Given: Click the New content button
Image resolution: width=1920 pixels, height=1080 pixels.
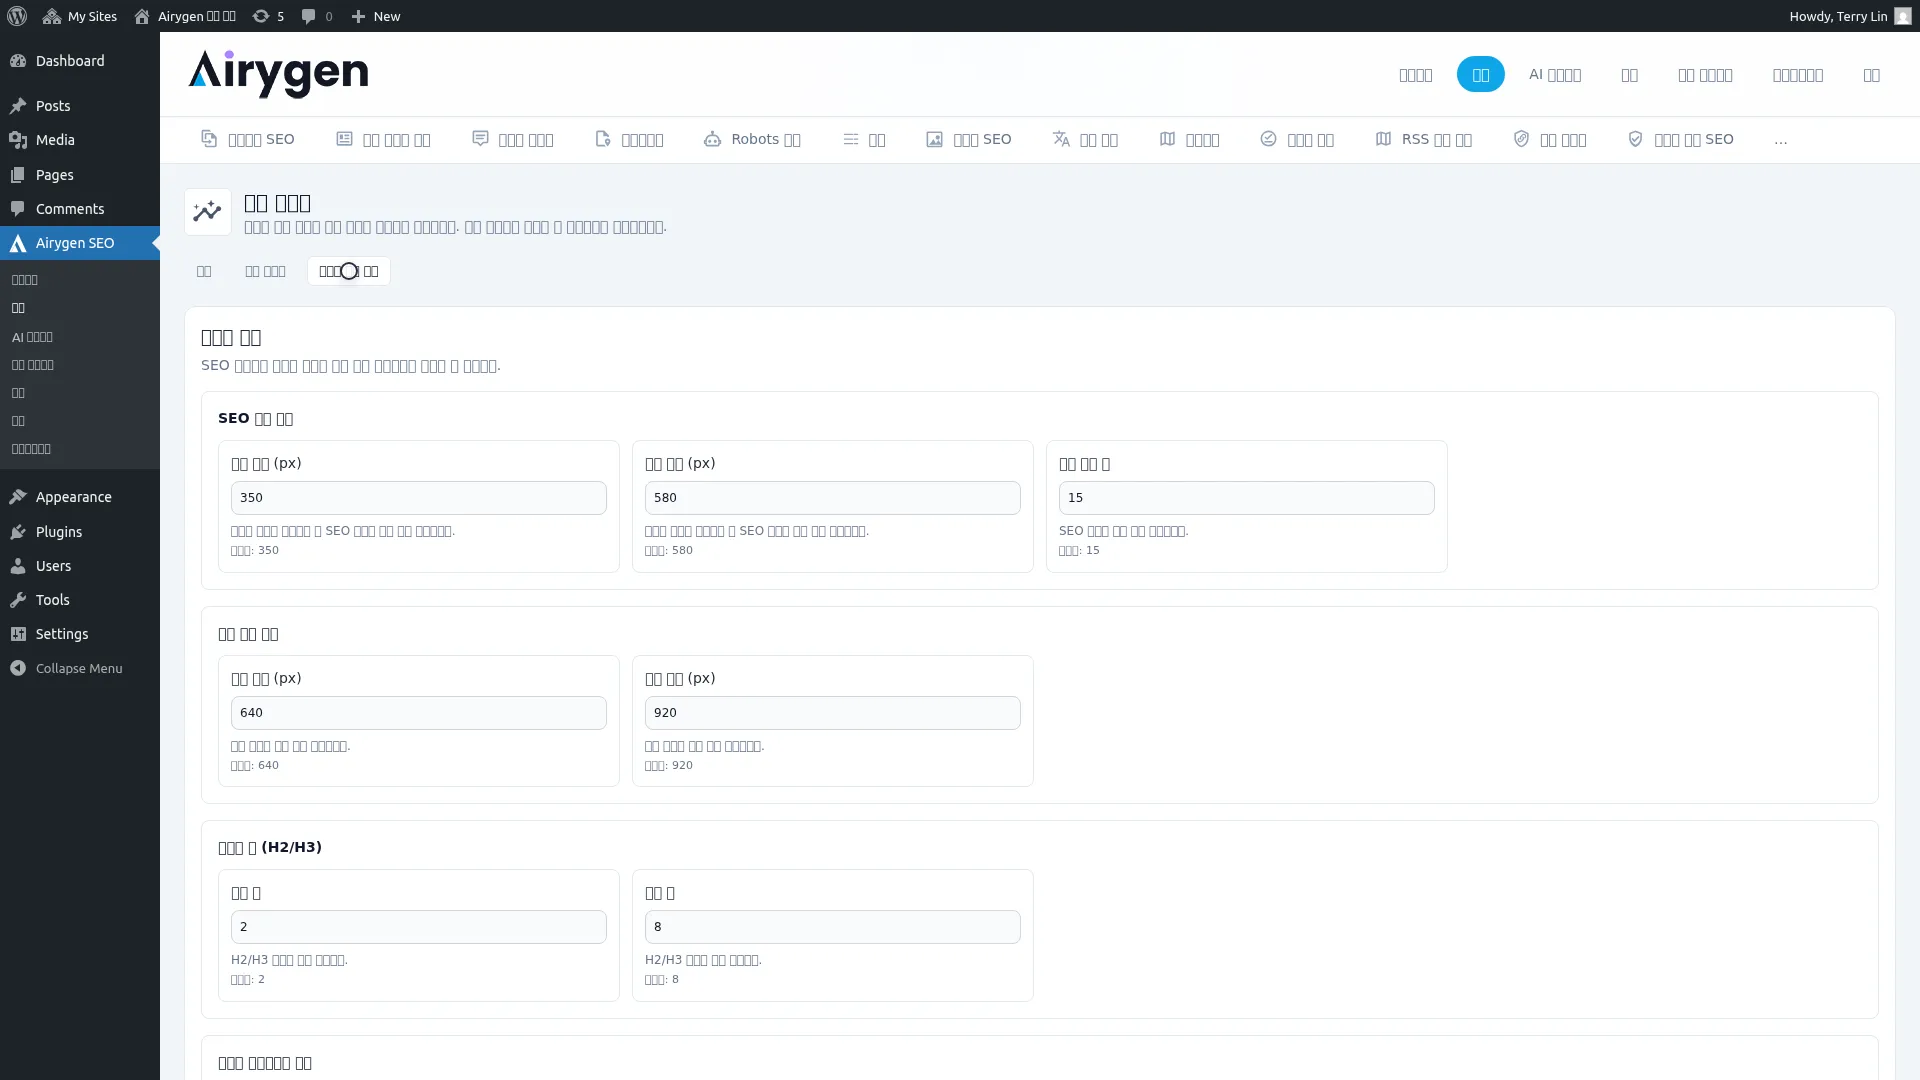Looking at the screenshot, I should tap(376, 16).
